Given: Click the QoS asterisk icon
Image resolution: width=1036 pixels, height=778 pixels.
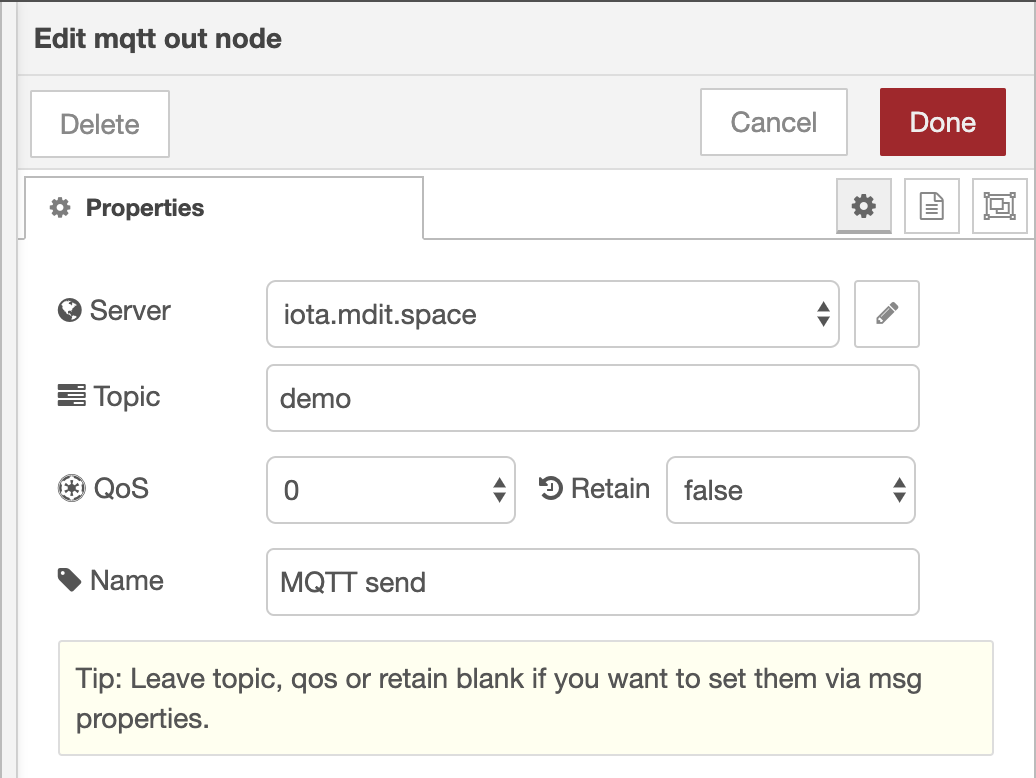Looking at the screenshot, I should tap(71, 489).
